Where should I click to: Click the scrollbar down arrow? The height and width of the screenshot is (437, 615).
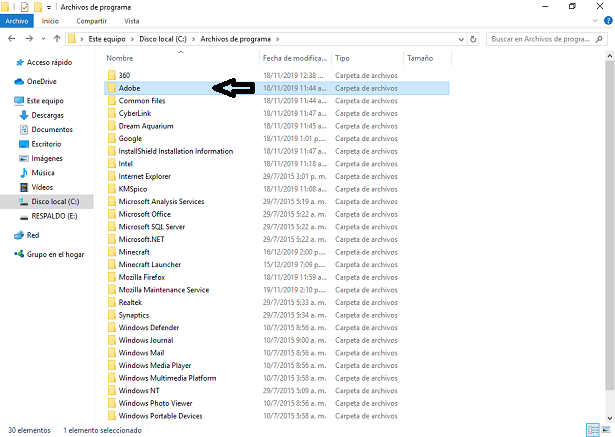click(x=610, y=418)
